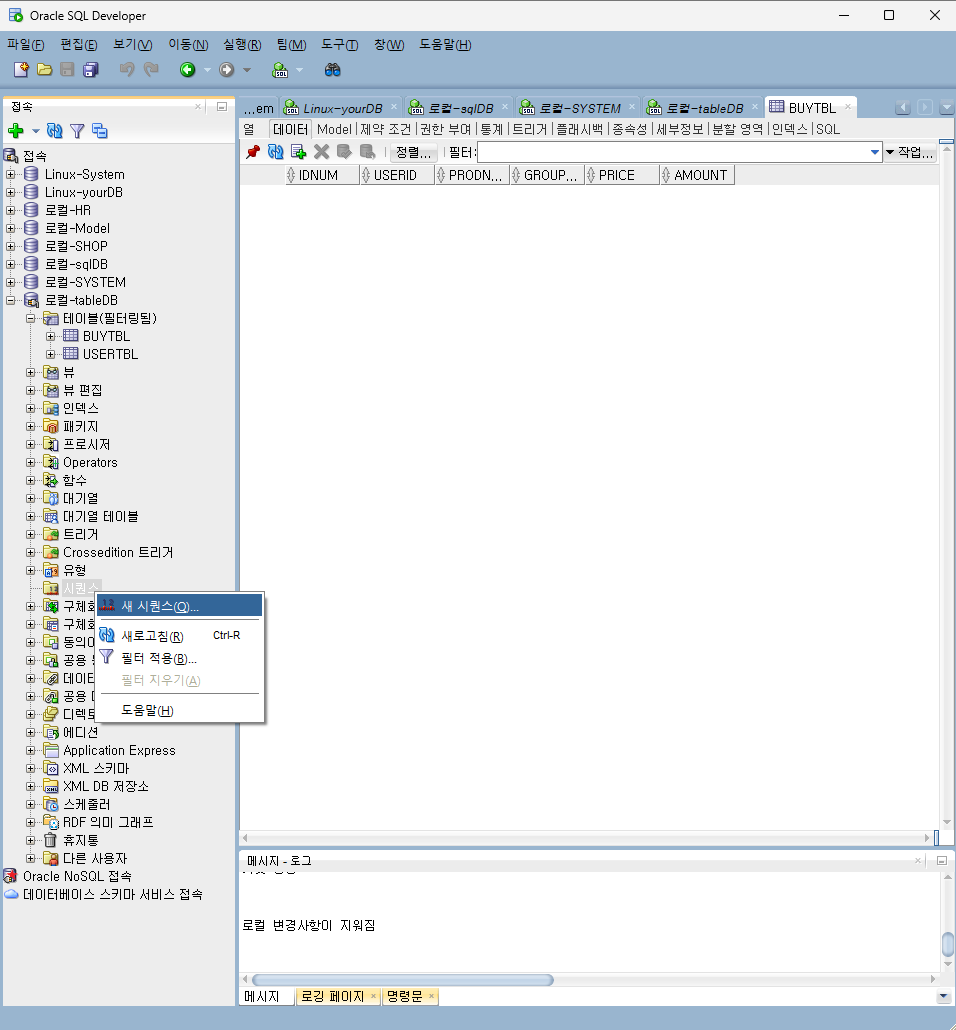Click into the 필터 input field
The width and height of the screenshot is (956, 1030).
(x=672, y=152)
